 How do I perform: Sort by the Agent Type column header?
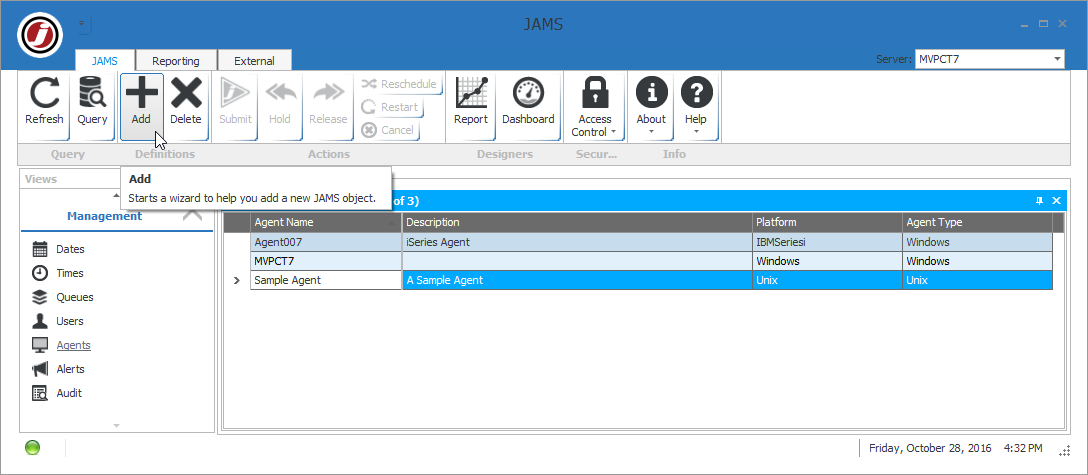(x=978, y=223)
